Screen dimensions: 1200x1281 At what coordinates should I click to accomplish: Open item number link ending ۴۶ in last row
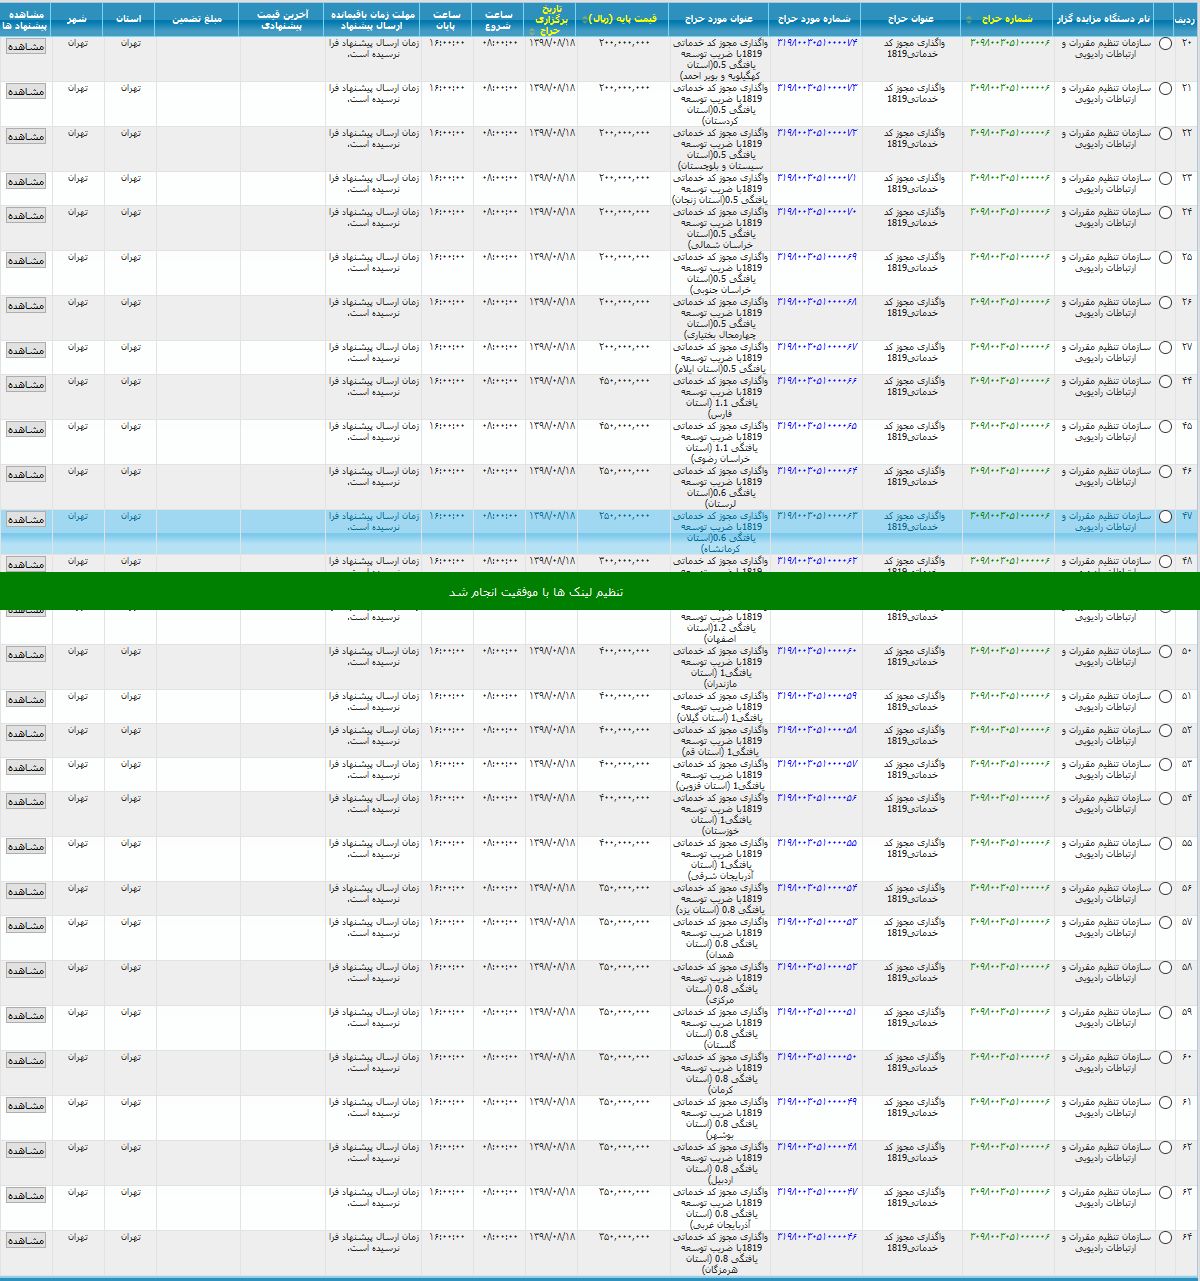816,1237
